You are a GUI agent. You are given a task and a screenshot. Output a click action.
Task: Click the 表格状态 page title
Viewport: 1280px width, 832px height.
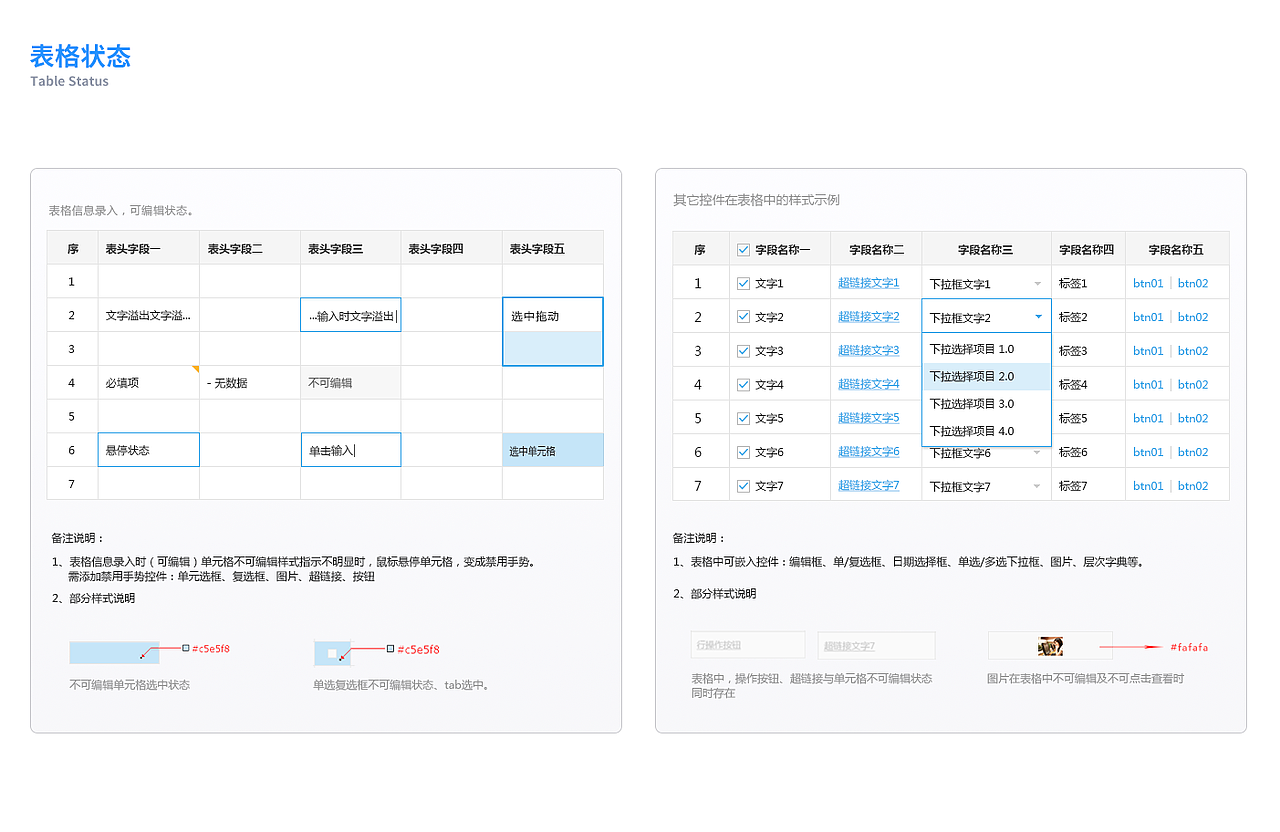pyautogui.click(x=80, y=55)
